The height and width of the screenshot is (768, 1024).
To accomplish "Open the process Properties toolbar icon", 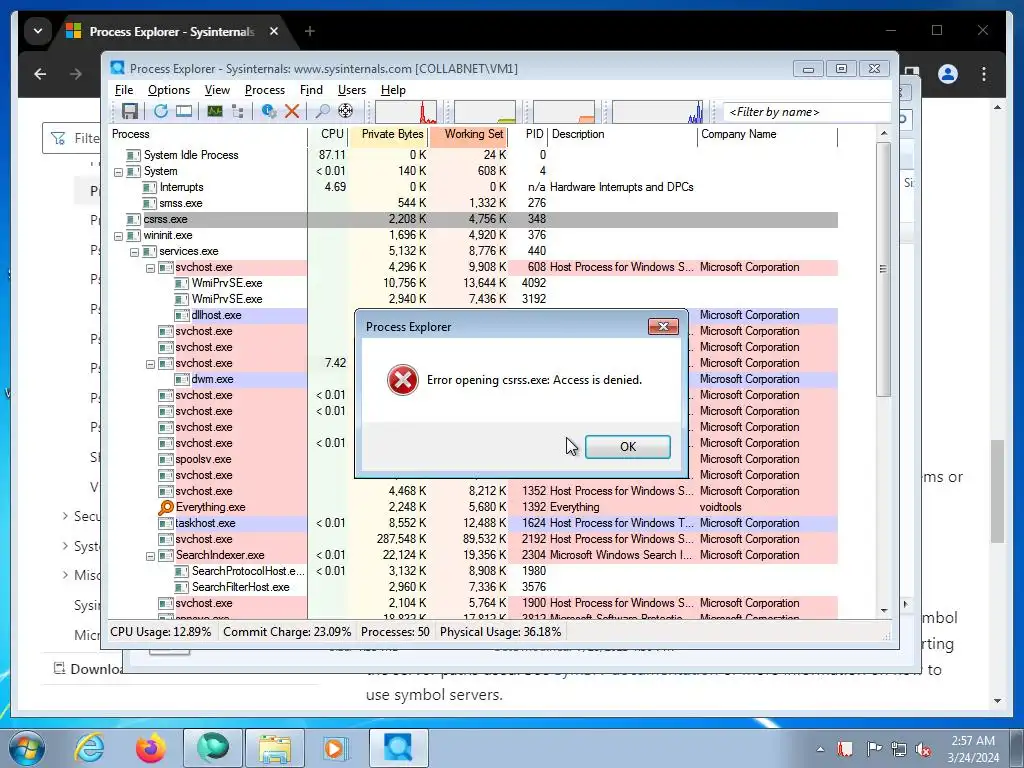I will point(268,111).
